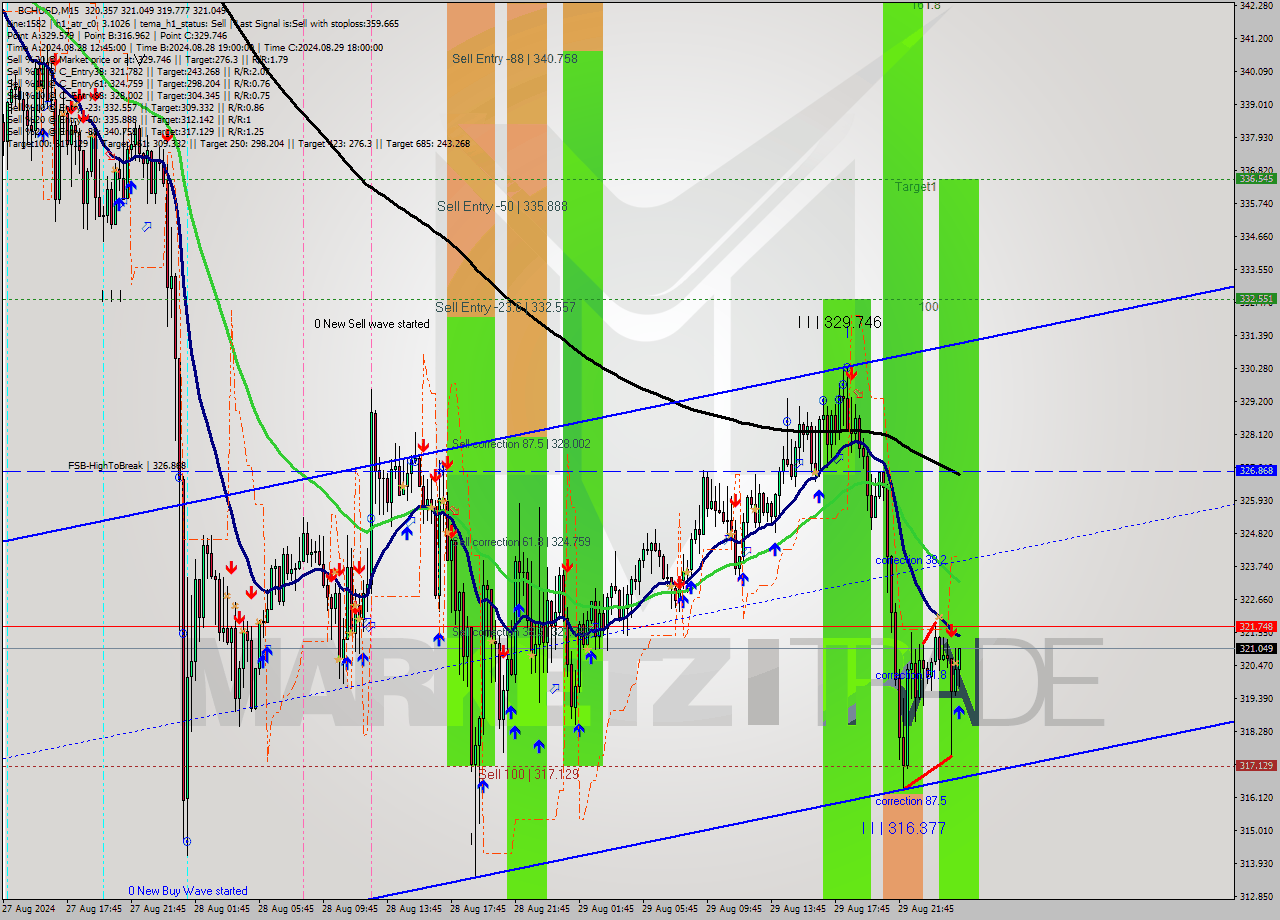The image size is (1280, 920).
Task: Select the 'Sell Entry -23.6 | 332.557' label
Action: 505,307
